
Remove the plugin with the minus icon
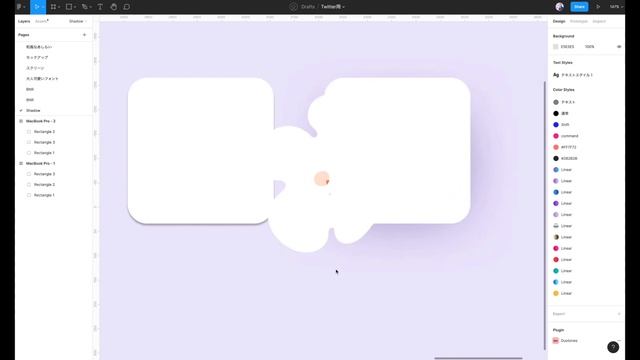coord(619,340)
